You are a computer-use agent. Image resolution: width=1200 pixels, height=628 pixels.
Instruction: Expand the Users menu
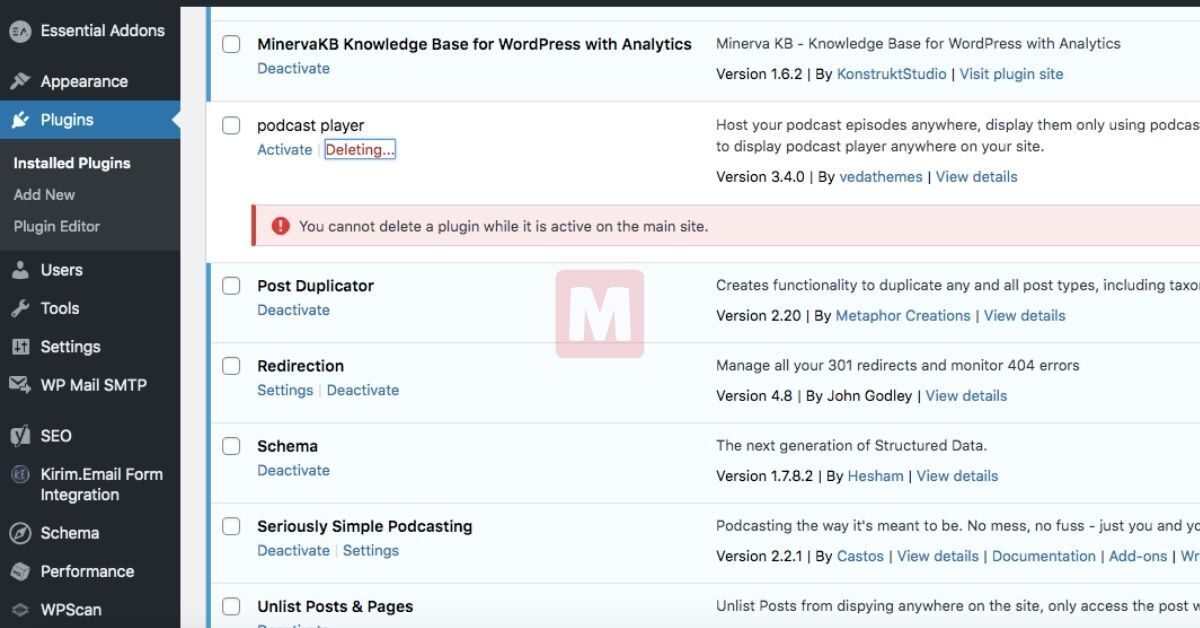[x=61, y=270]
